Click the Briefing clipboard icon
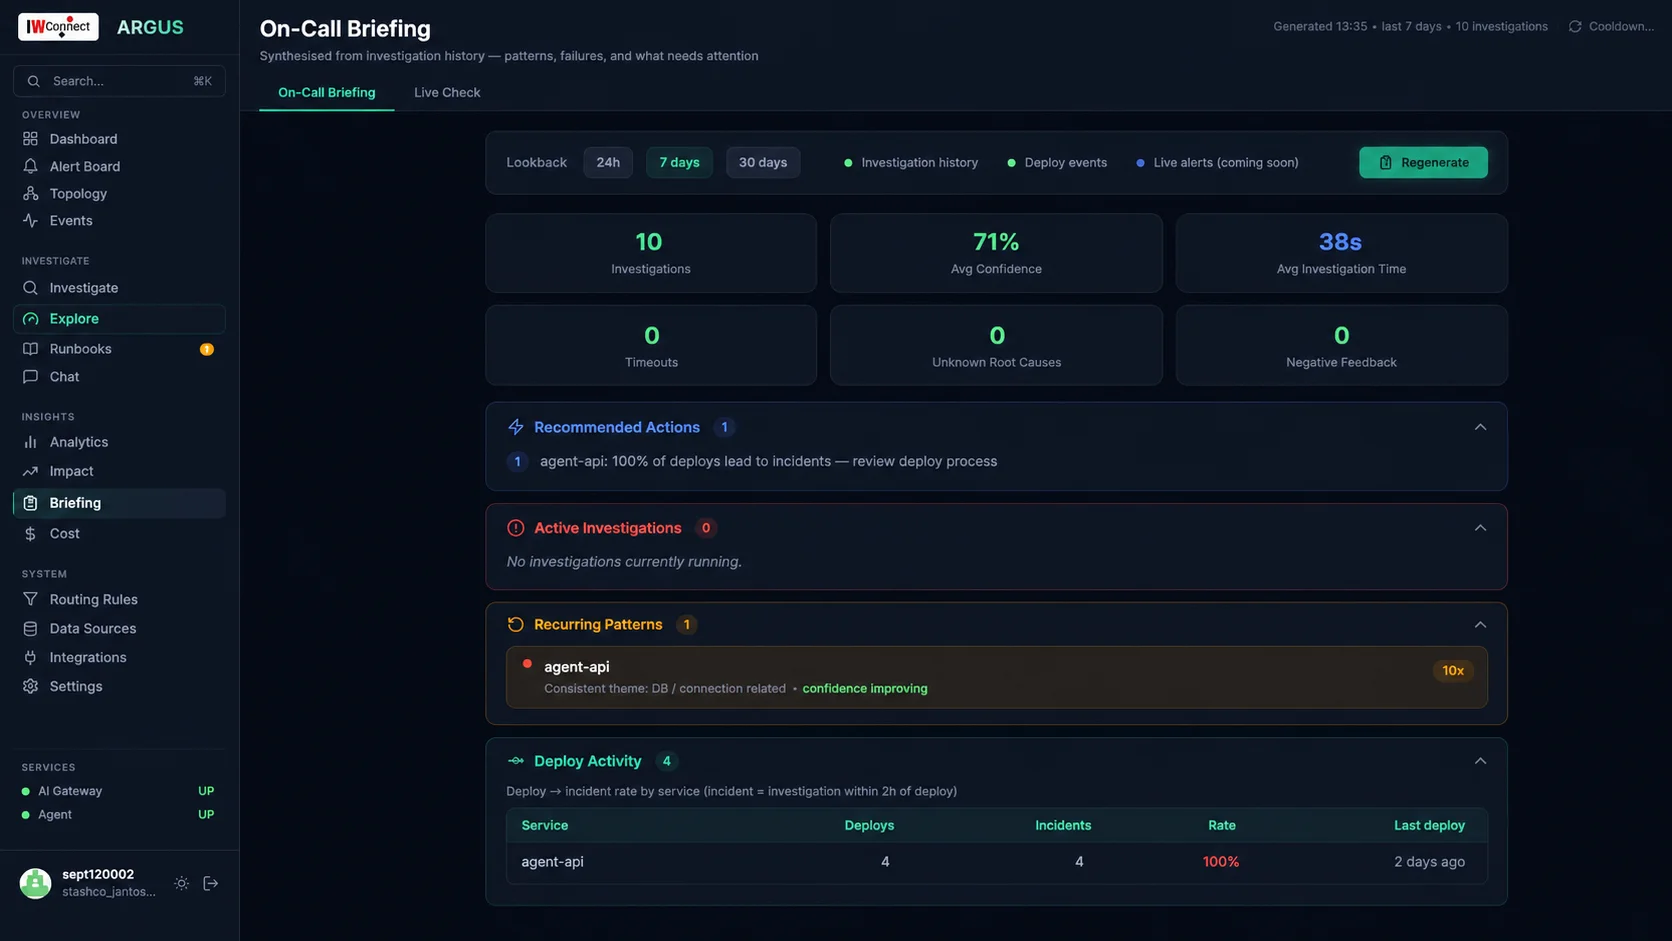Image resolution: width=1672 pixels, height=941 pixels. [30, 503]
